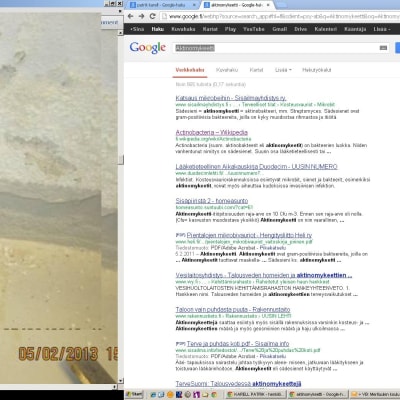Click the blue search button
This screenshot has width=400, height=400.
(398, 48)
